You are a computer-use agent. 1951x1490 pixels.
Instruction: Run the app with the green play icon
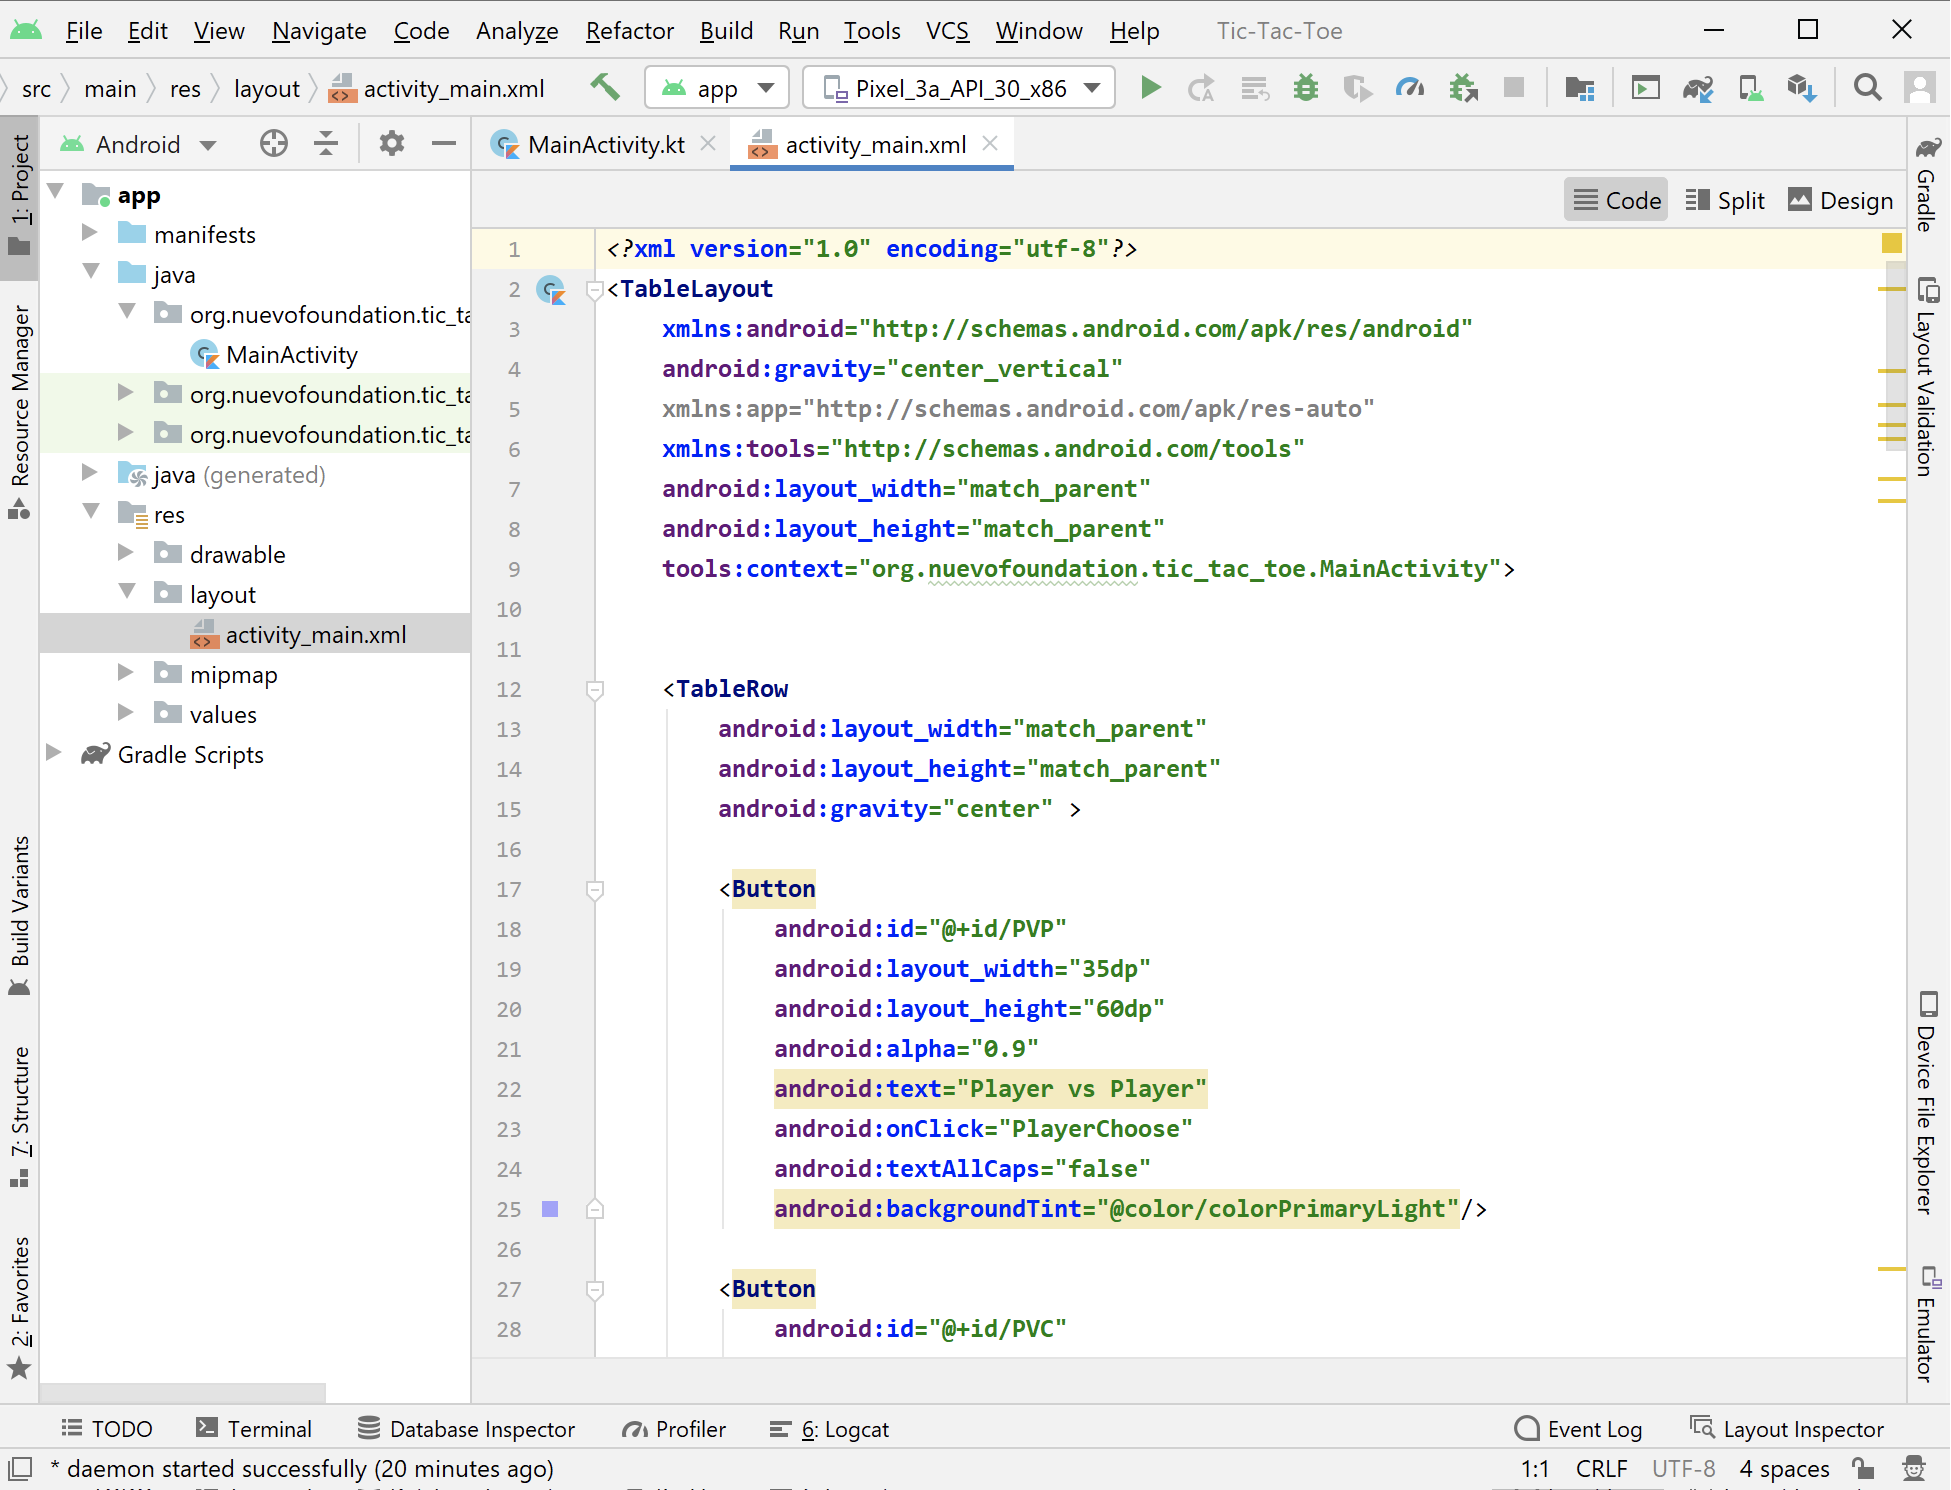click(x=1151, y=87)
